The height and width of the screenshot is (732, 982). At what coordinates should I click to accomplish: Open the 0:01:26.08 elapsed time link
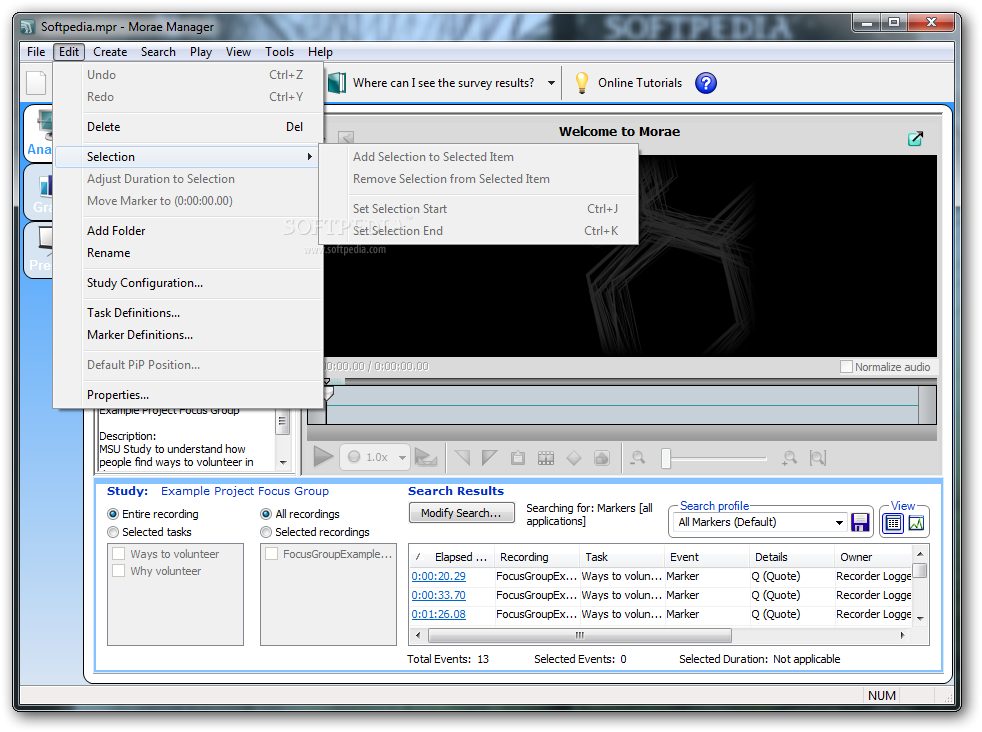(x=438, y=614)
